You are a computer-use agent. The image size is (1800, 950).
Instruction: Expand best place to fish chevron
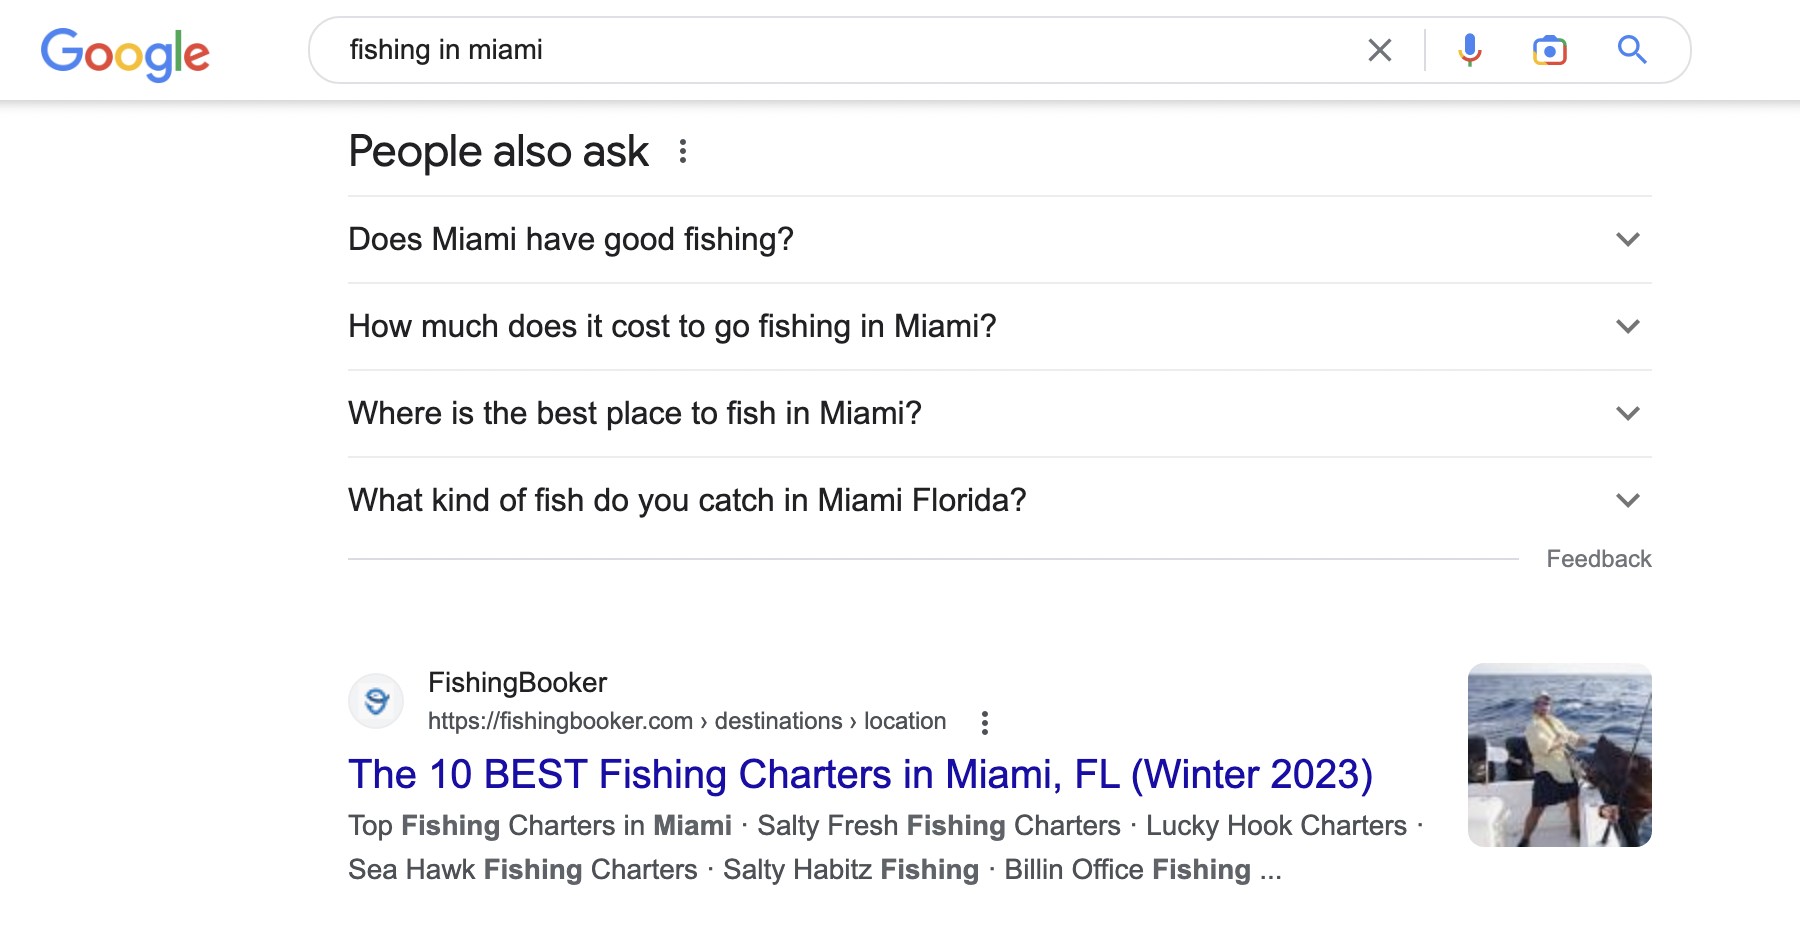coord(1628,414)
